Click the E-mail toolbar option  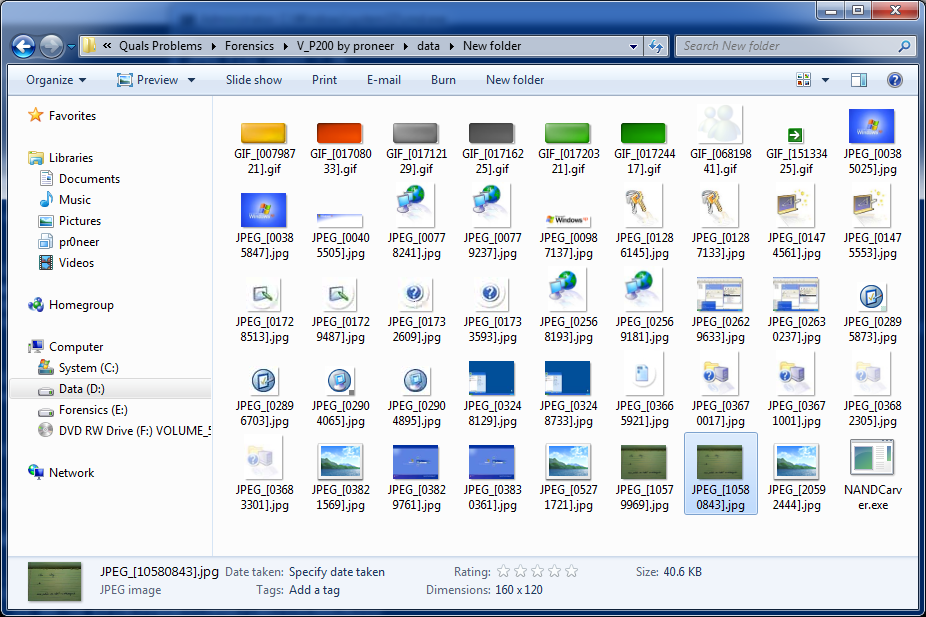[x=384, y=79]
